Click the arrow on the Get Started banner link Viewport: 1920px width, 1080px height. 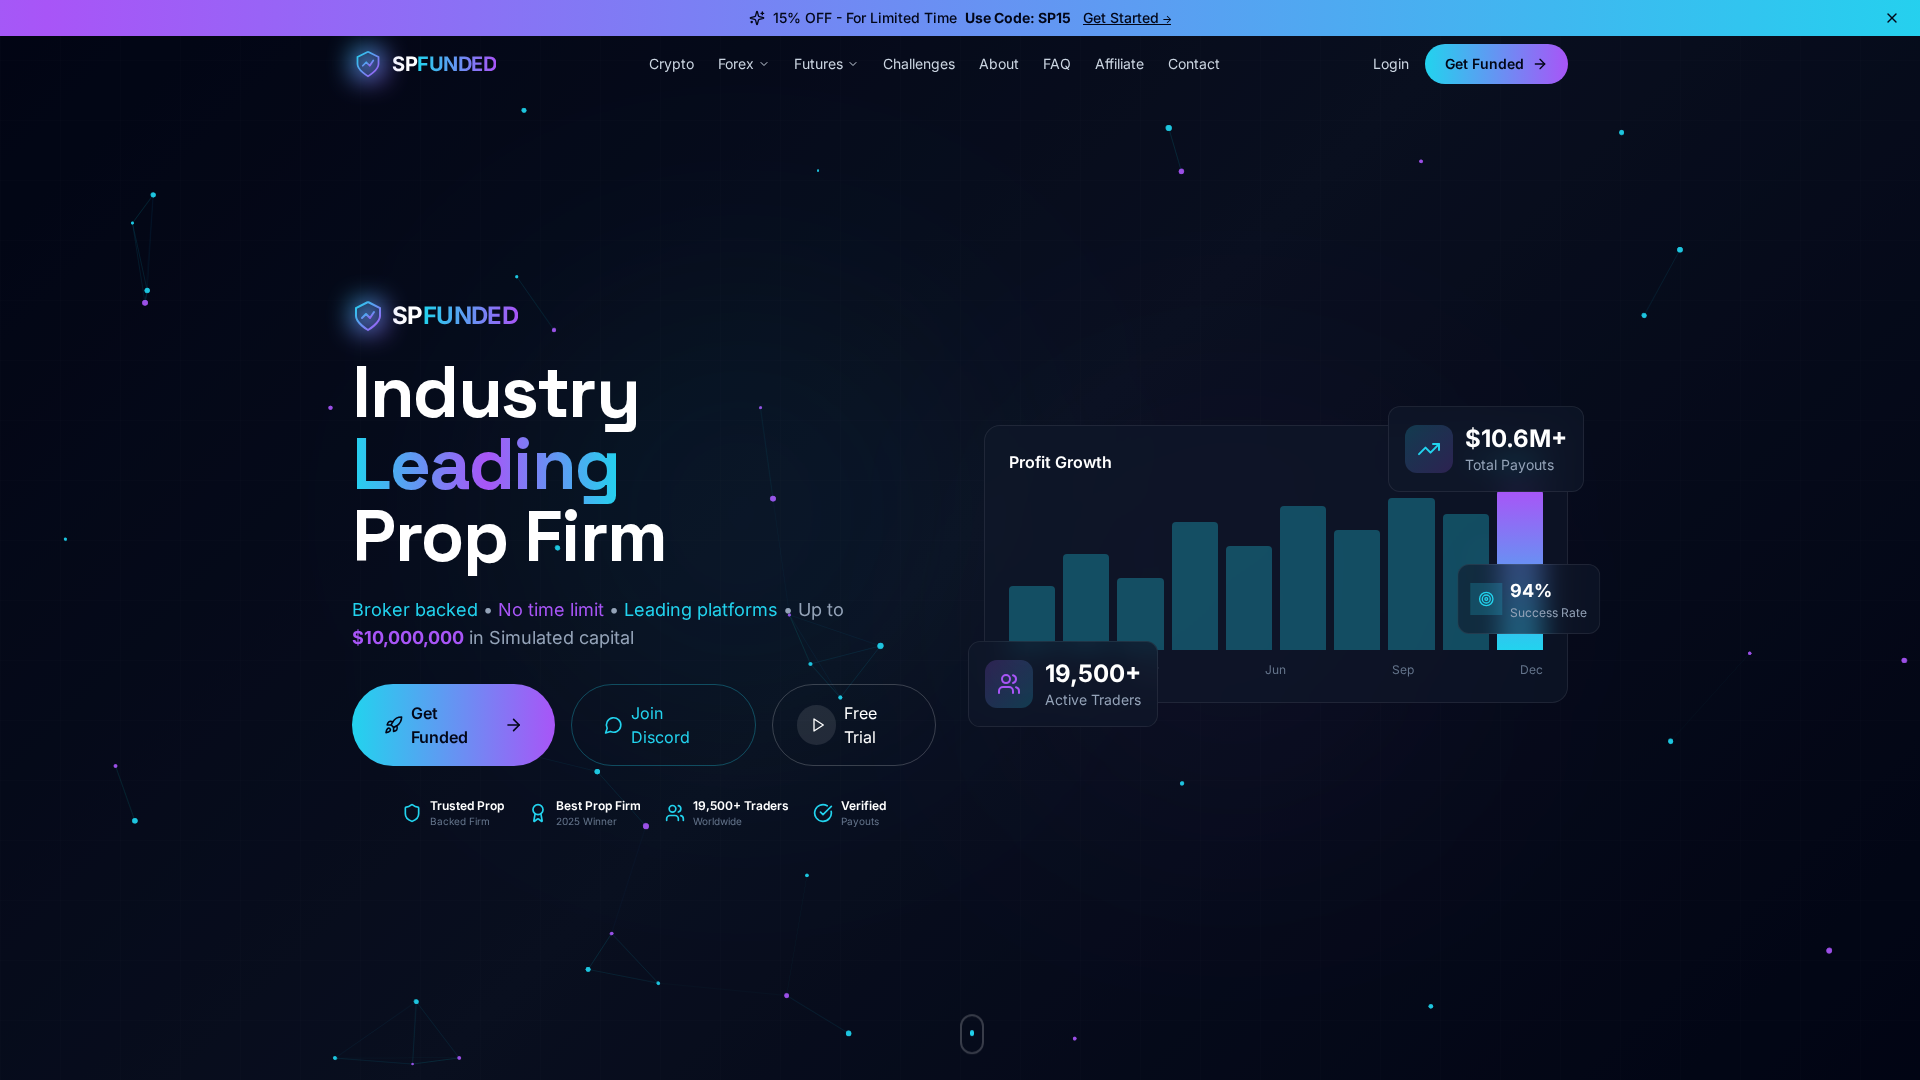point(1167,18)
